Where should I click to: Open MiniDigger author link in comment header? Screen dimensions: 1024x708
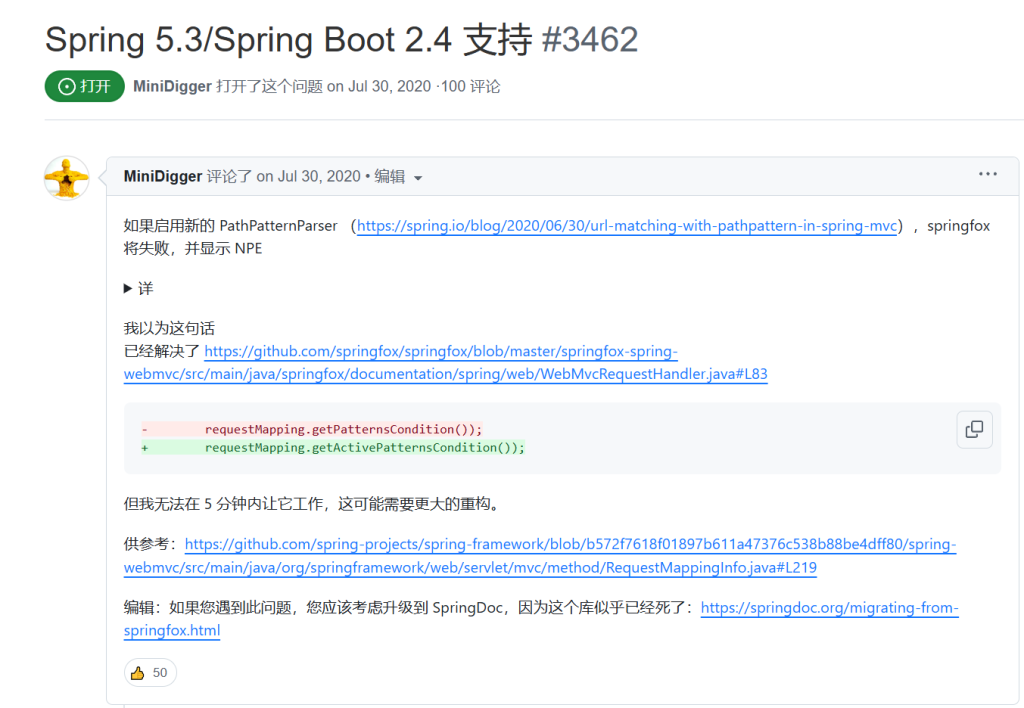point(163,176)
